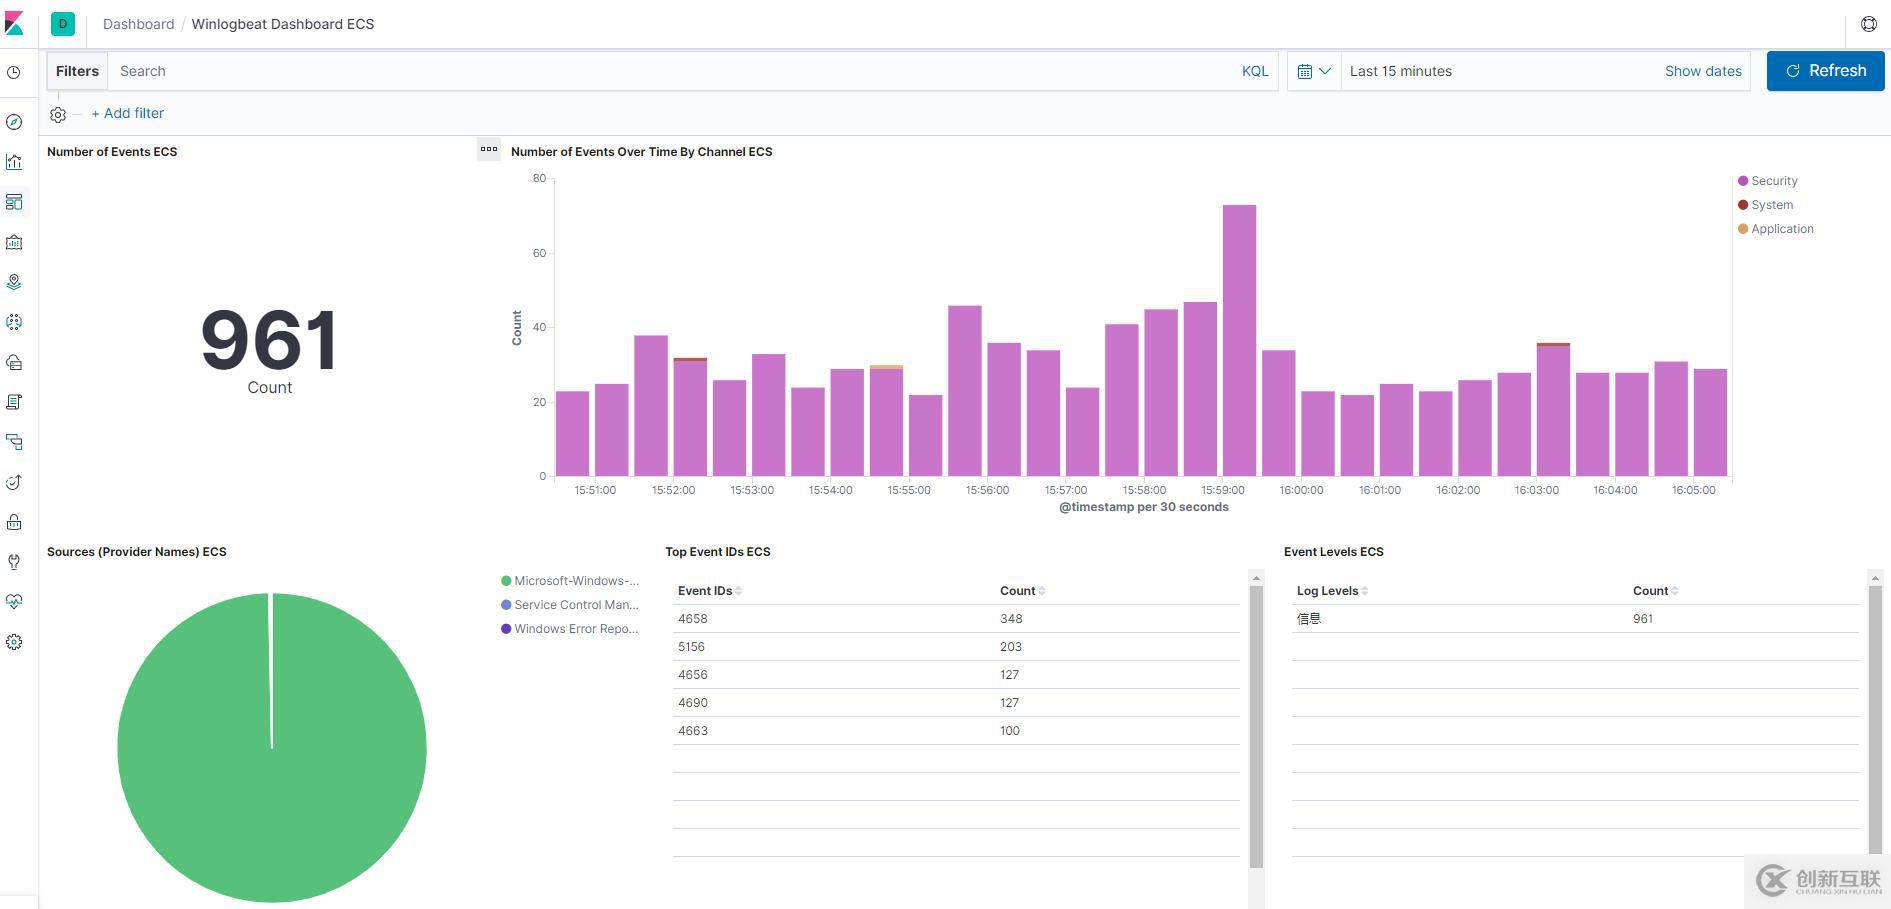Open Stack Monitoring heartbeat icon

pyautogui.click(x=14, y=602)
